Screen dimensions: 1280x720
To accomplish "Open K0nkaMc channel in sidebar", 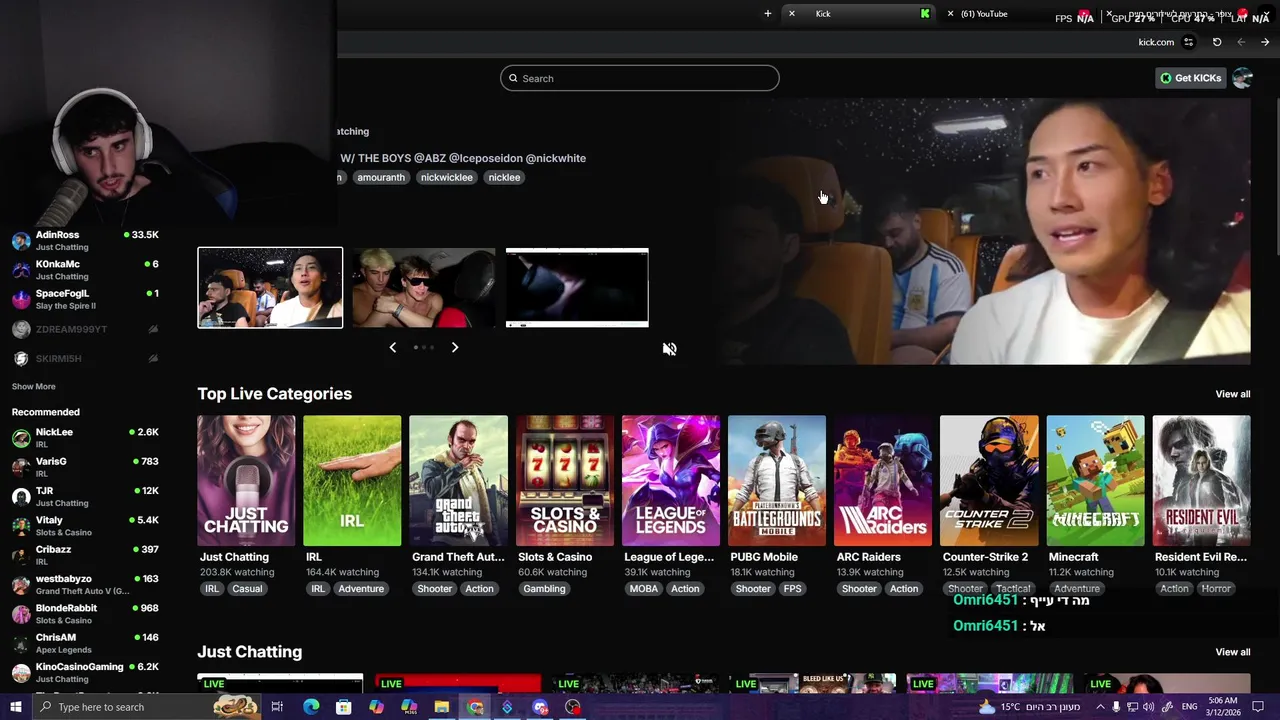I will click(85, 270).
